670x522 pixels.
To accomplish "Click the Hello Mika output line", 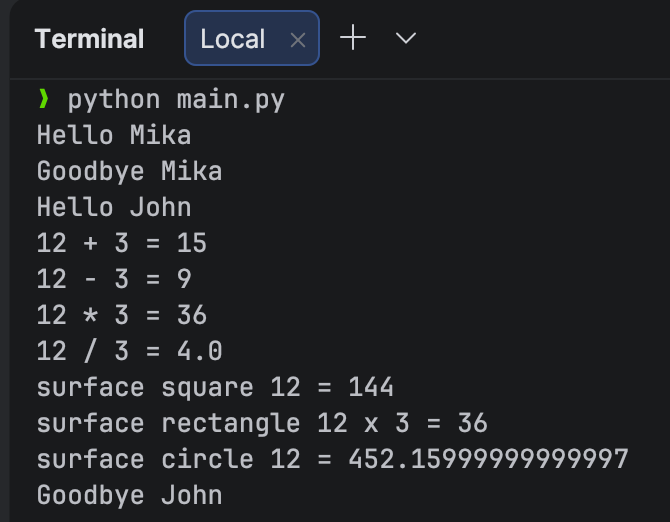I will [113, 135].
